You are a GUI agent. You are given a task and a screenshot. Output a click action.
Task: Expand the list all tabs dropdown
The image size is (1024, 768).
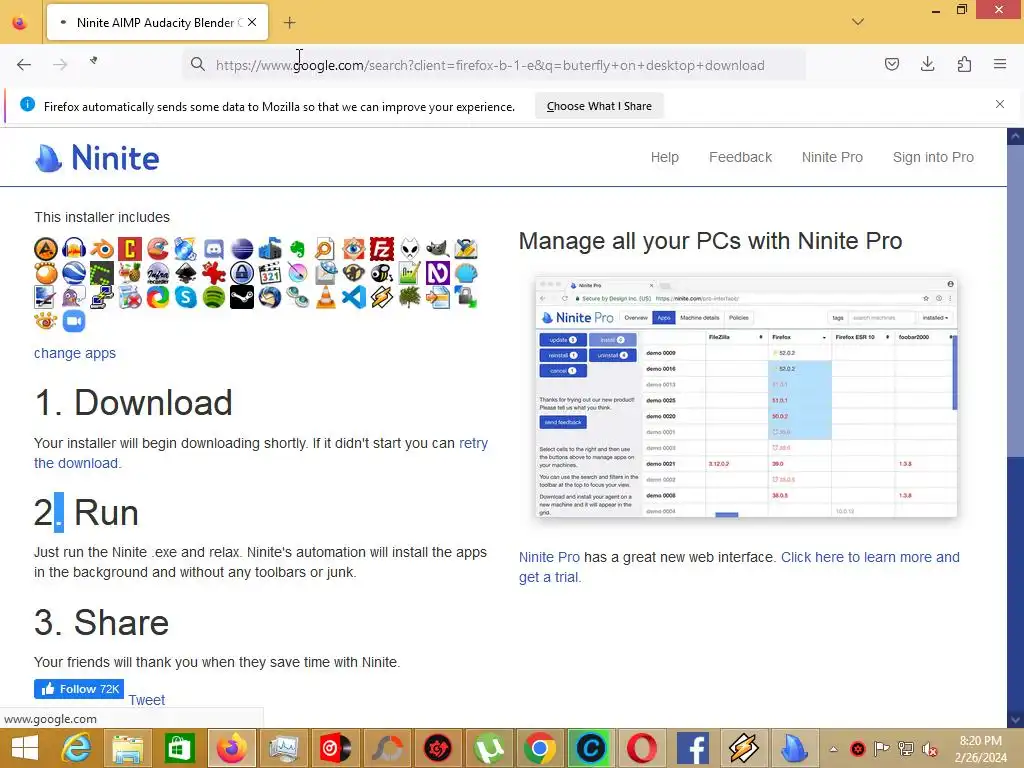click(x=858, y=22)
